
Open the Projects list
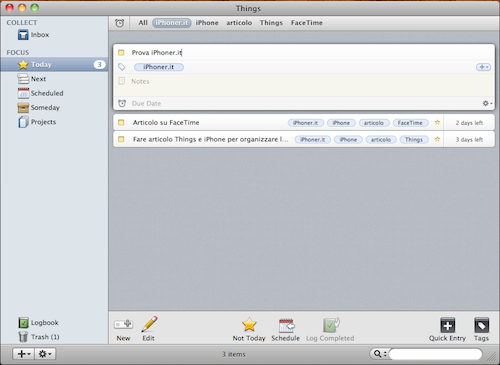[37, 122]
